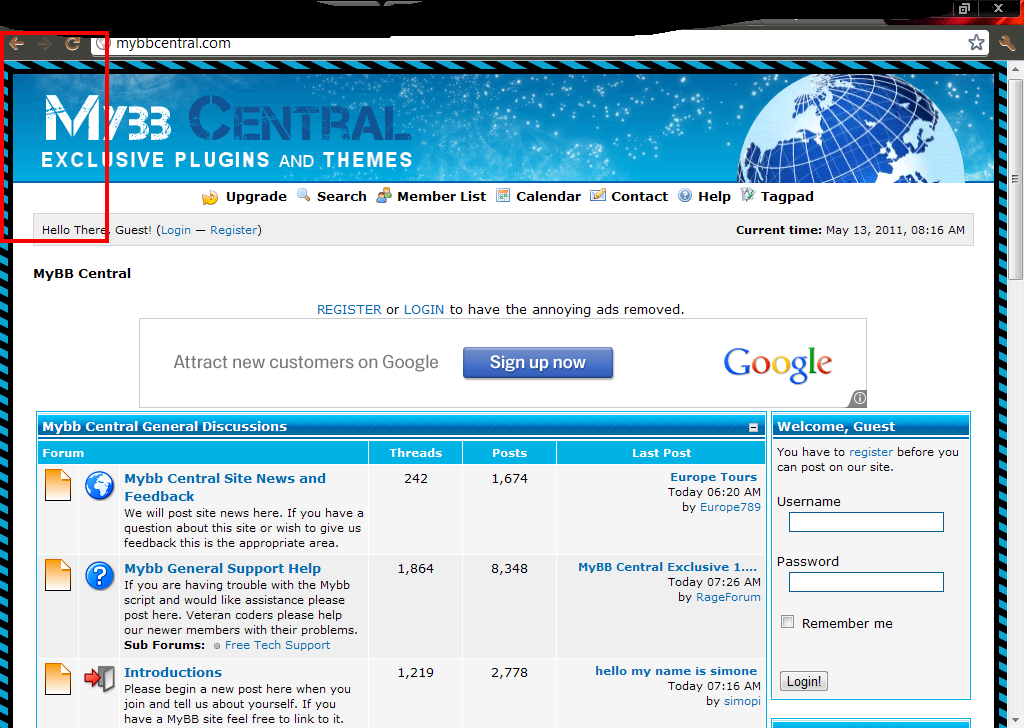The width and height of the screenshot is (1024, 728).
Task: Click the Username input field
Action: [x=866, y=522]
